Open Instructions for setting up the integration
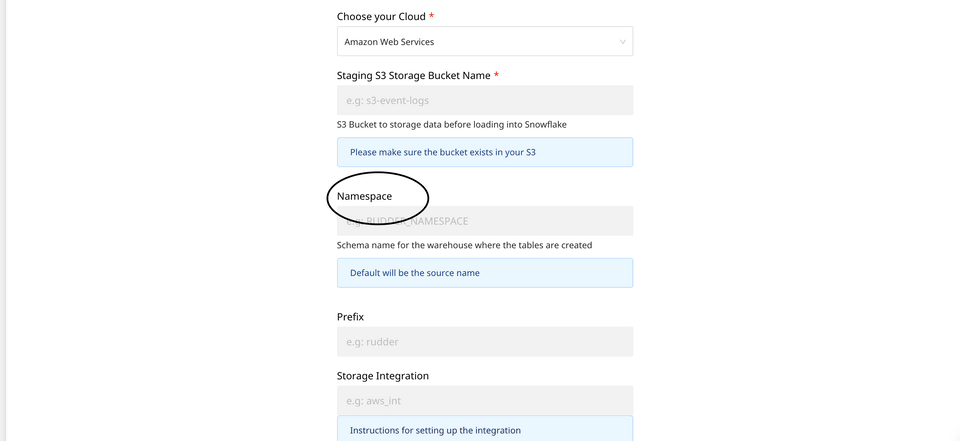The height and width of the screenshot is (441, 960). click(x=435, y=430)
